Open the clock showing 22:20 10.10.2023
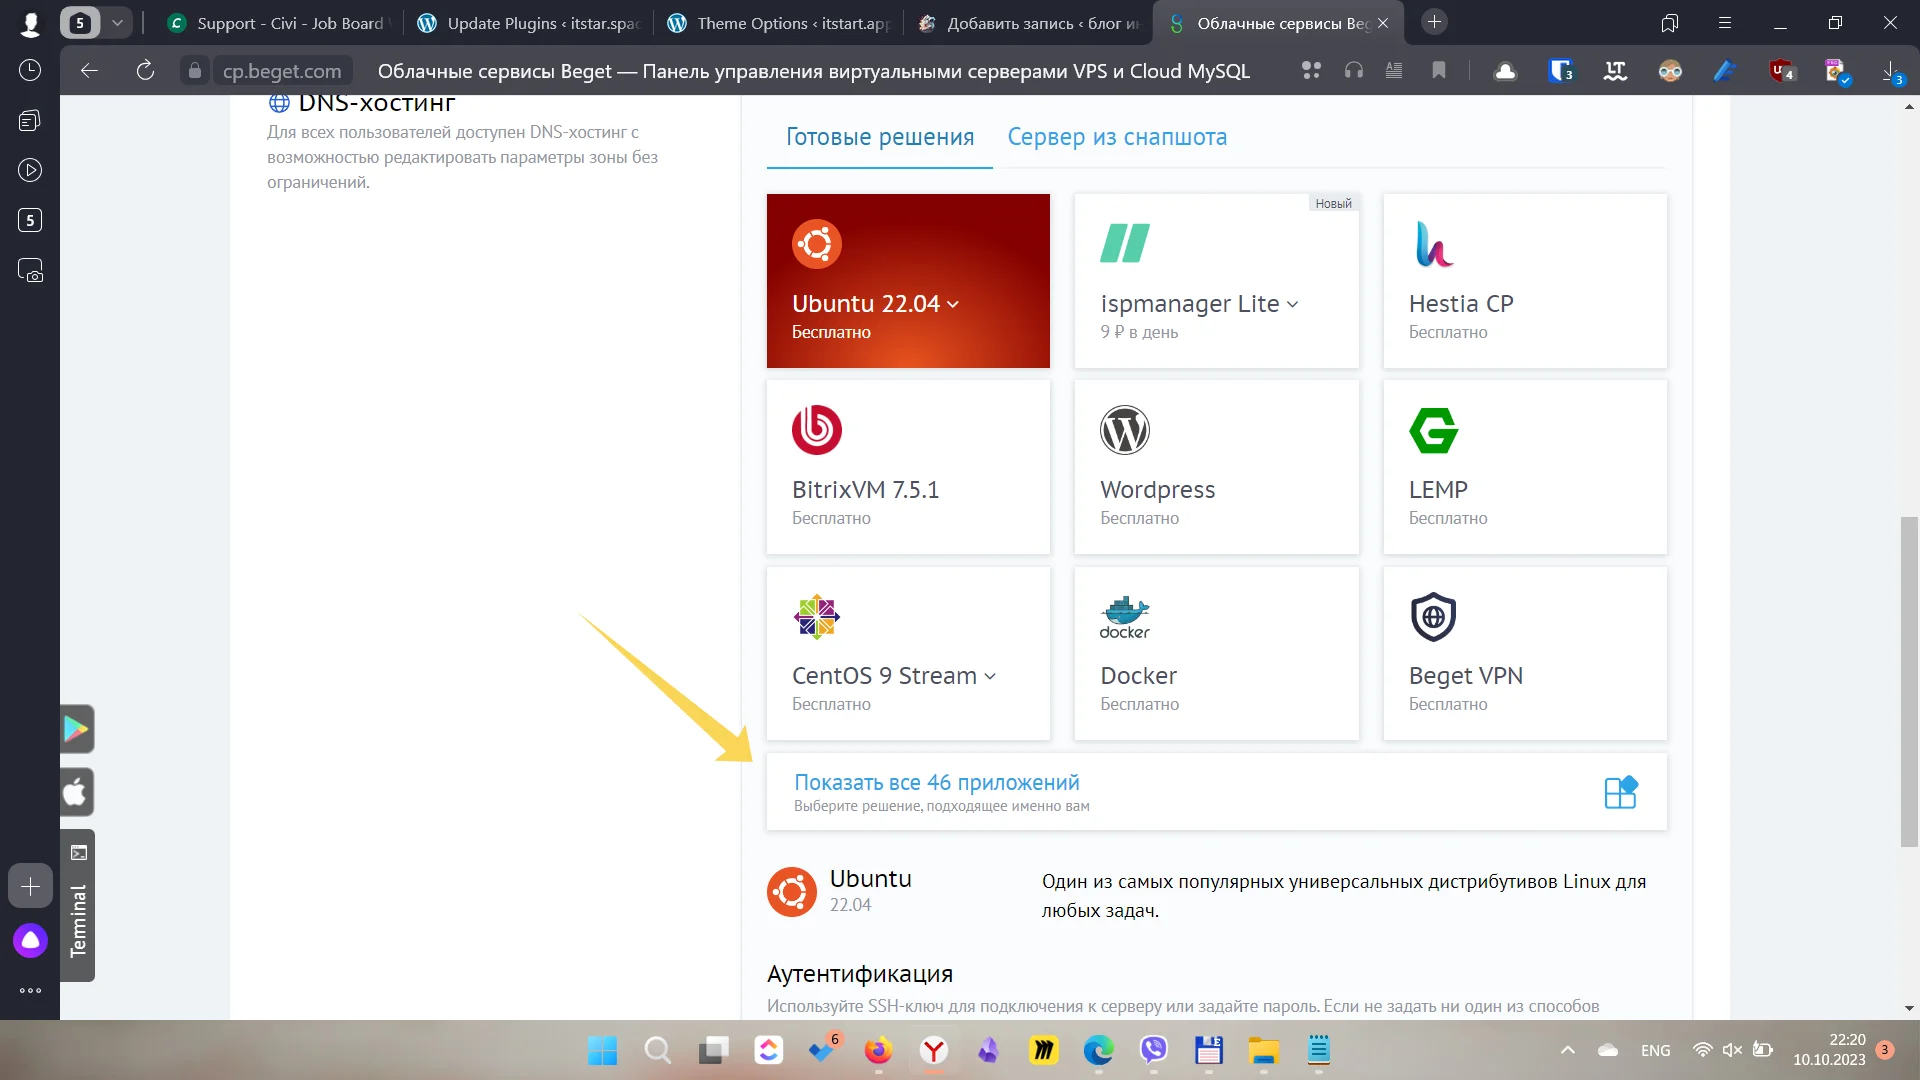Screen dimensions: 1920x1080 click(1829, 1050)
